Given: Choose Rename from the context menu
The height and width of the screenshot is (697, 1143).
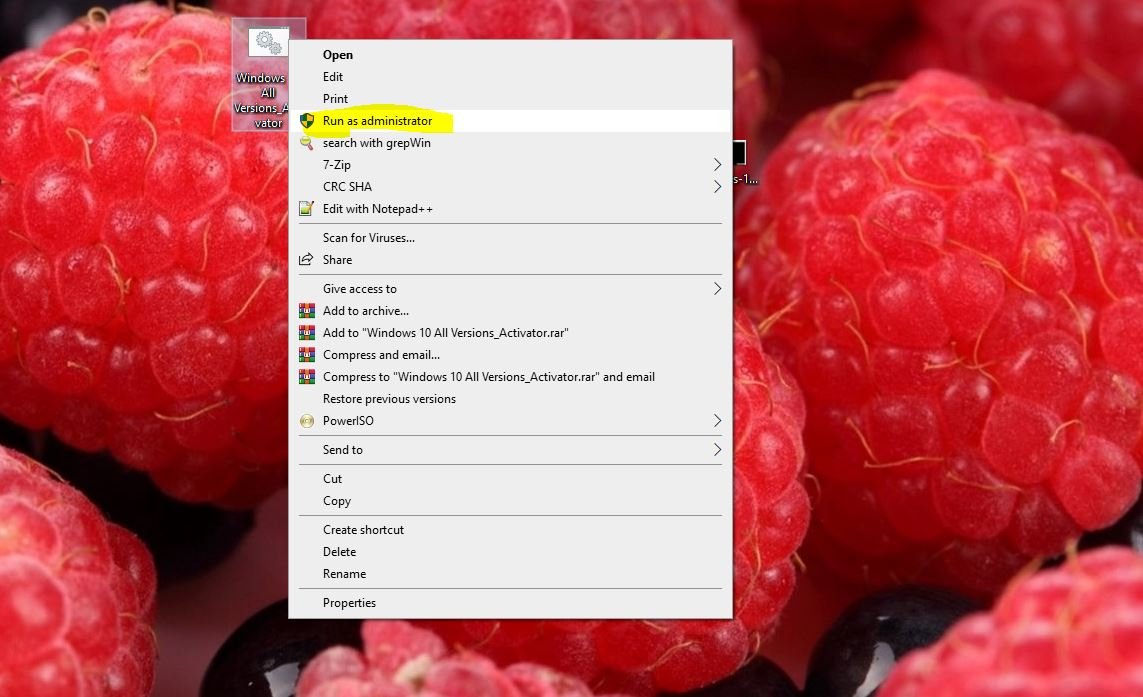Looking at the screenshot, I should pos(510,574).
